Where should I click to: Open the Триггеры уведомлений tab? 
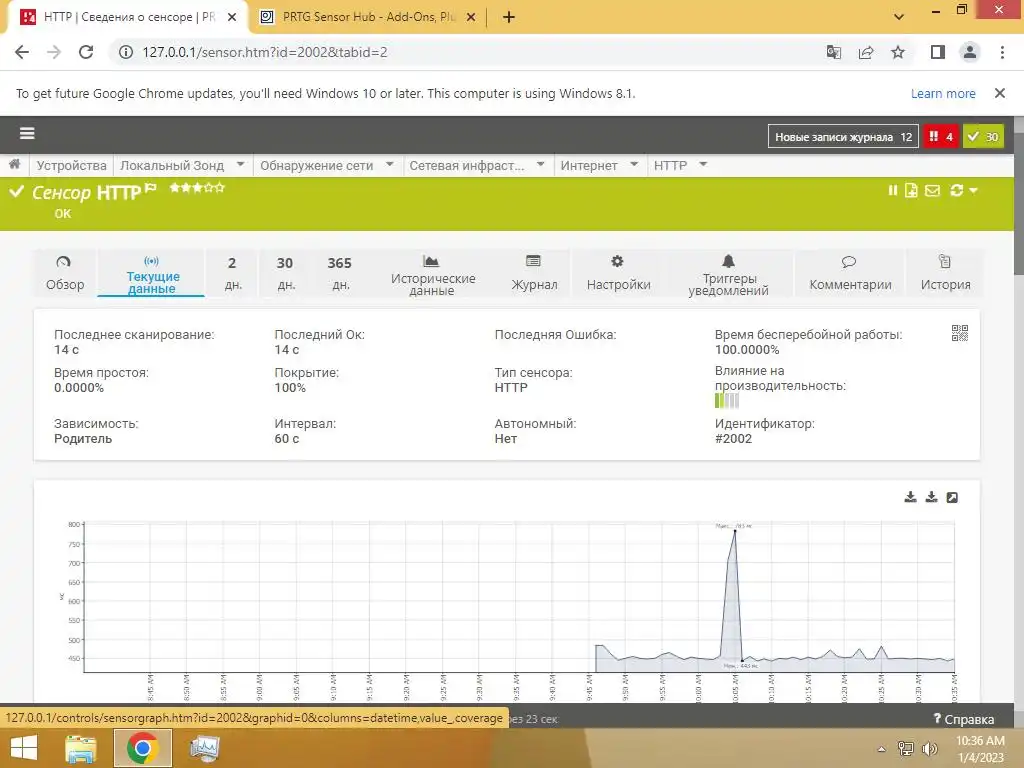(x=728, y=273)
